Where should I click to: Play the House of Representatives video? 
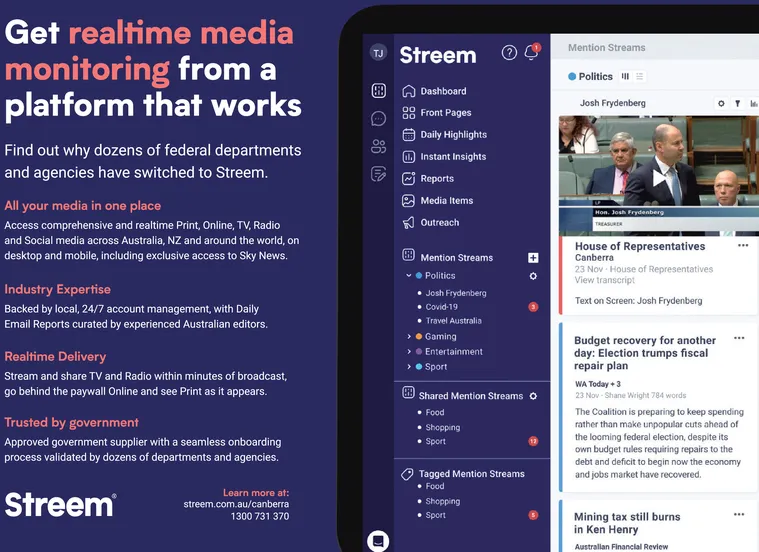click(x=659, y=178)
